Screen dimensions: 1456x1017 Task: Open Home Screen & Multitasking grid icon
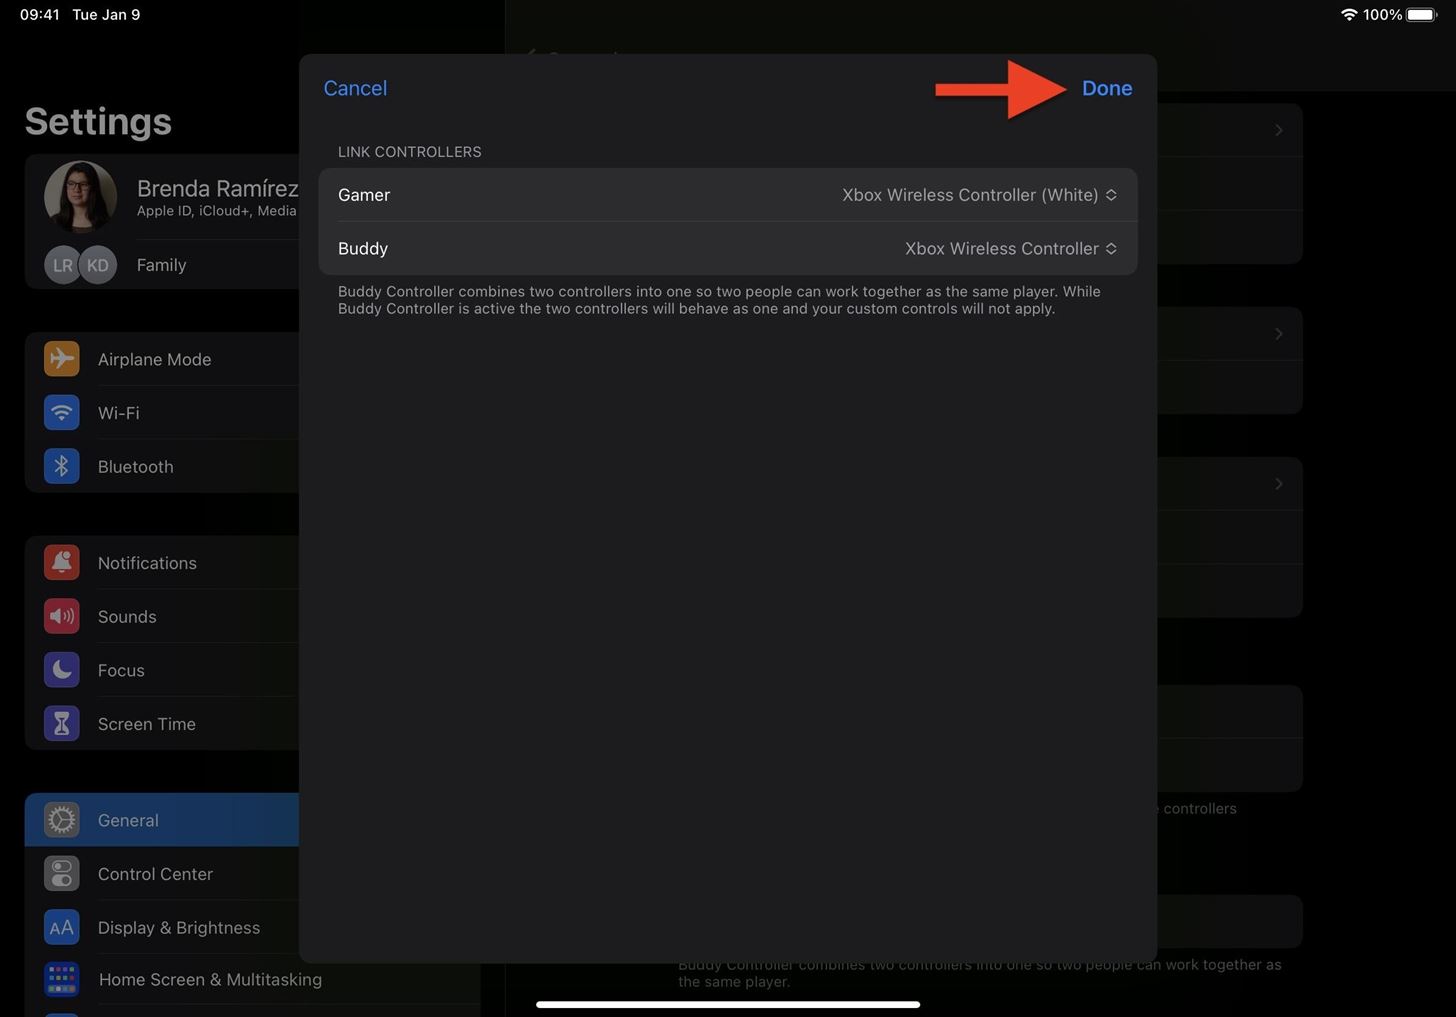click(61, 979)
